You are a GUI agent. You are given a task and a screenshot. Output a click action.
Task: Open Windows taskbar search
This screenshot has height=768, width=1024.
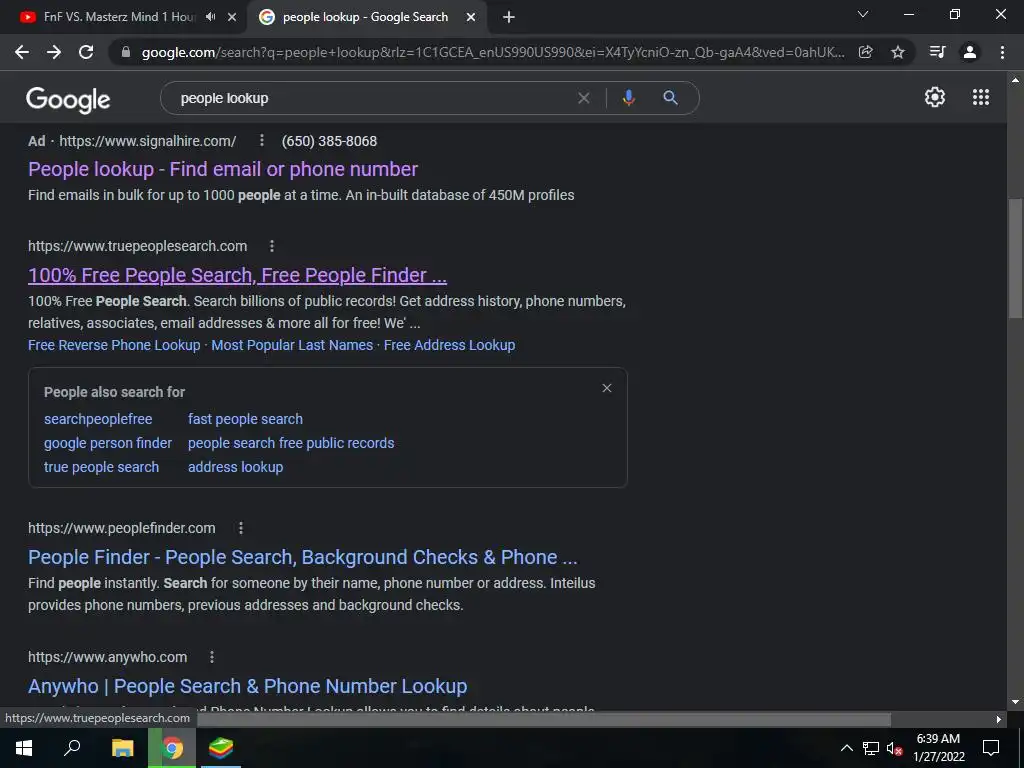coord(72,748)
